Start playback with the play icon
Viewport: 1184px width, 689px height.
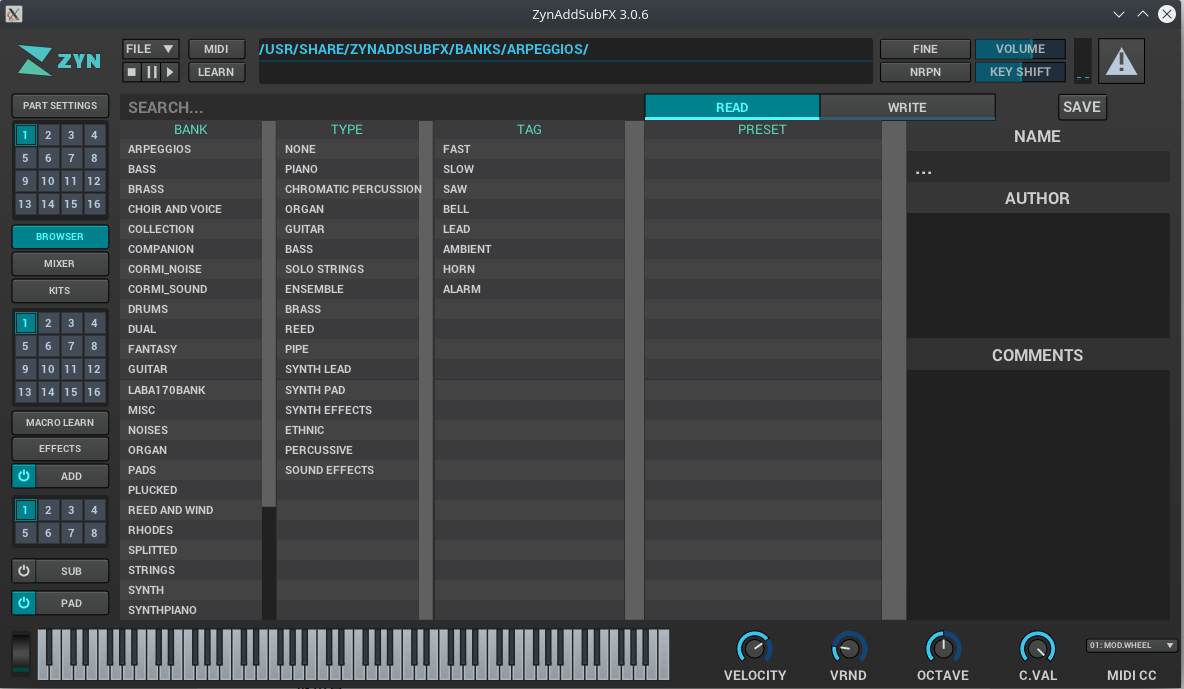170,72
